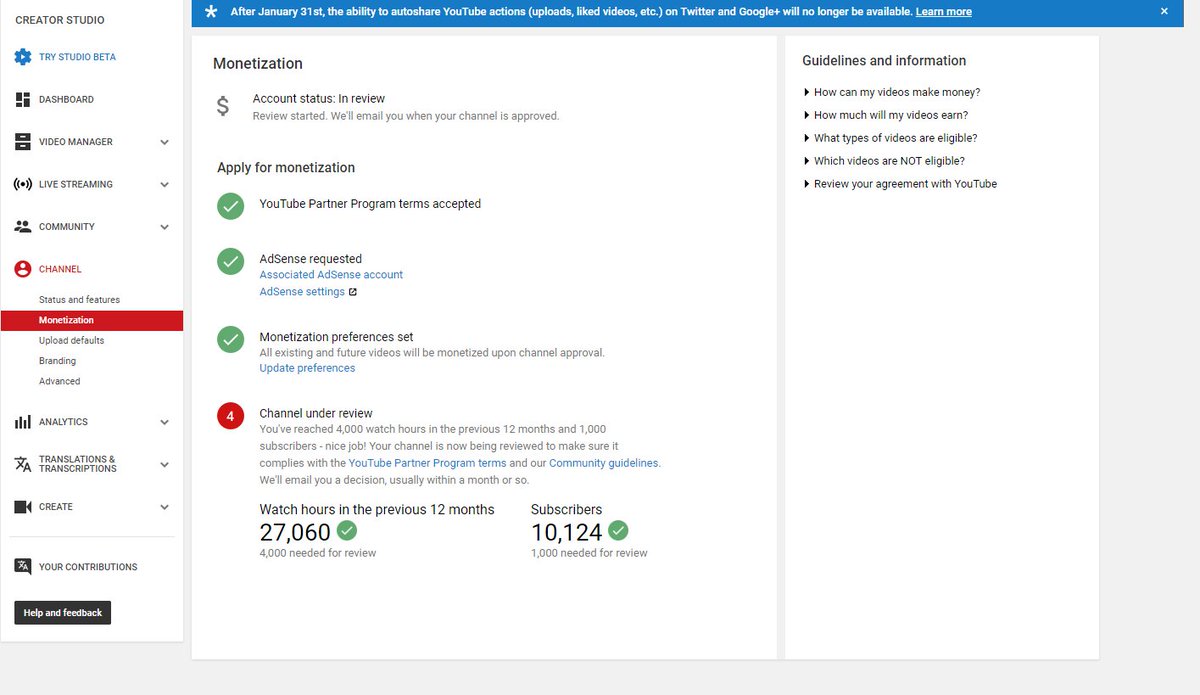1200x695 pixels.
Task: Open the Community guidelines link
Action: click(x=604, y=463)
